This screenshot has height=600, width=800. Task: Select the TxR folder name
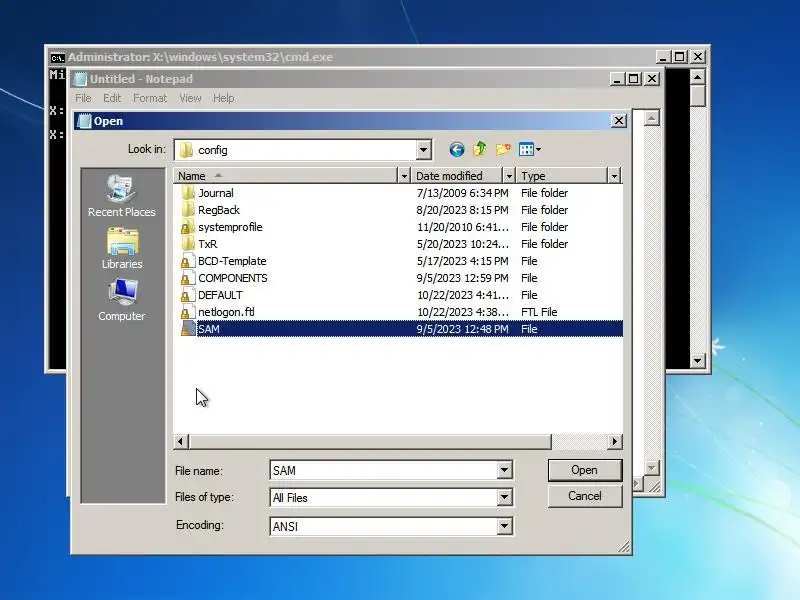coord(208,244)
